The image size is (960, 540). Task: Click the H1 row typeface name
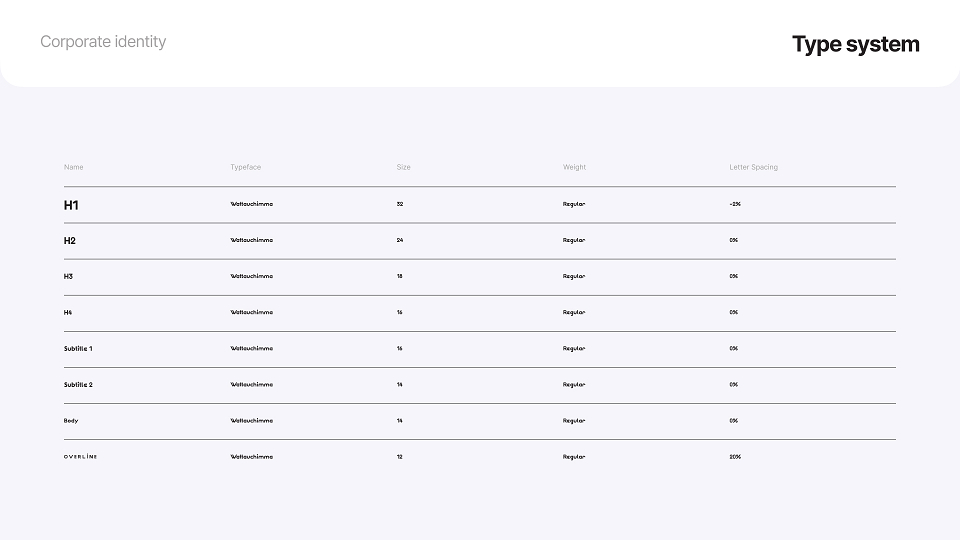(x=252, y=204)
